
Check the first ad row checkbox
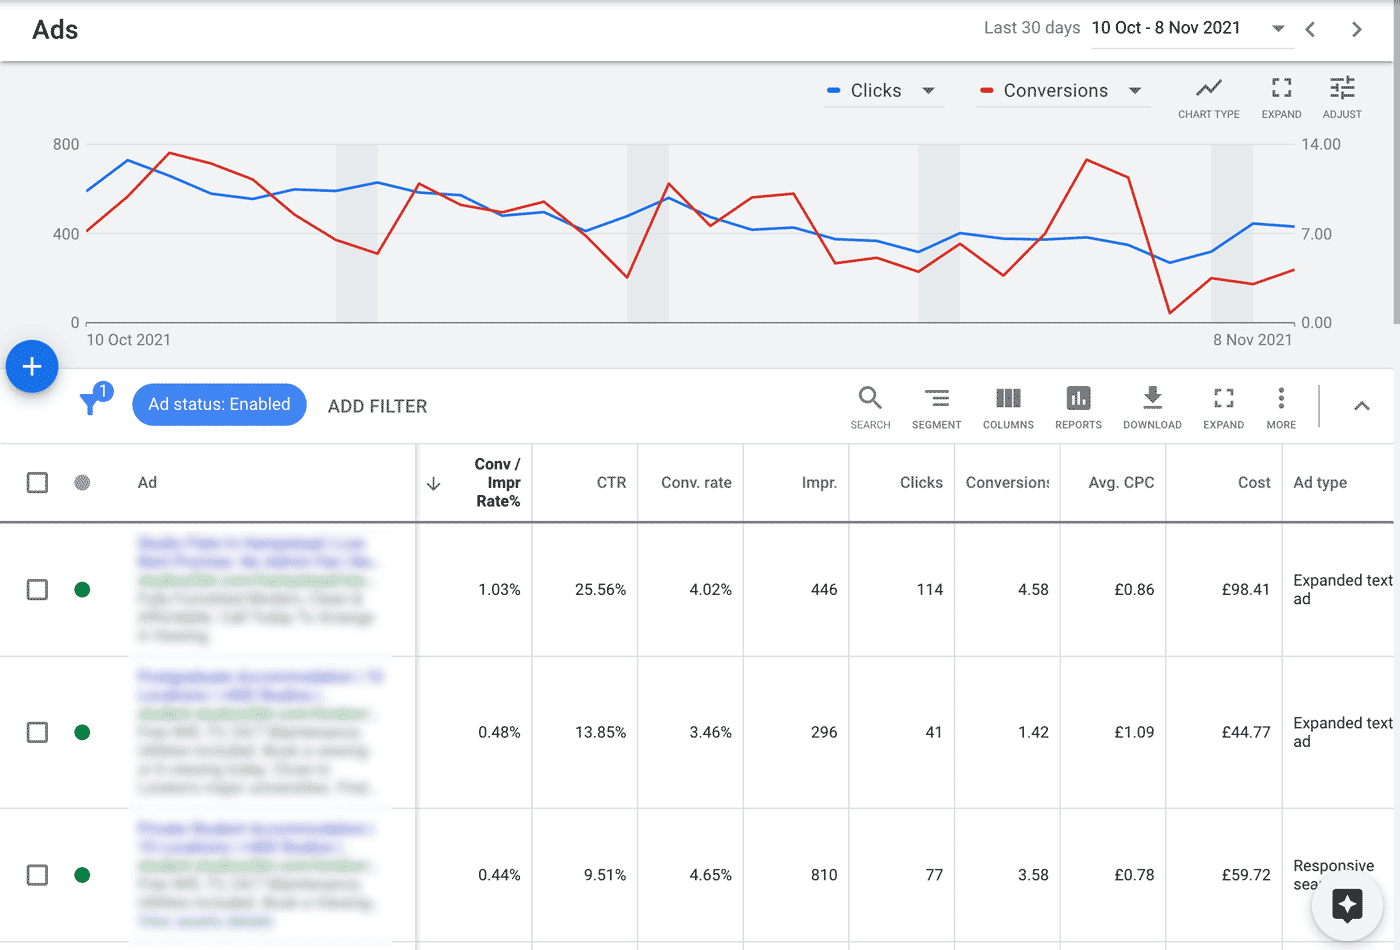(37, 590)
